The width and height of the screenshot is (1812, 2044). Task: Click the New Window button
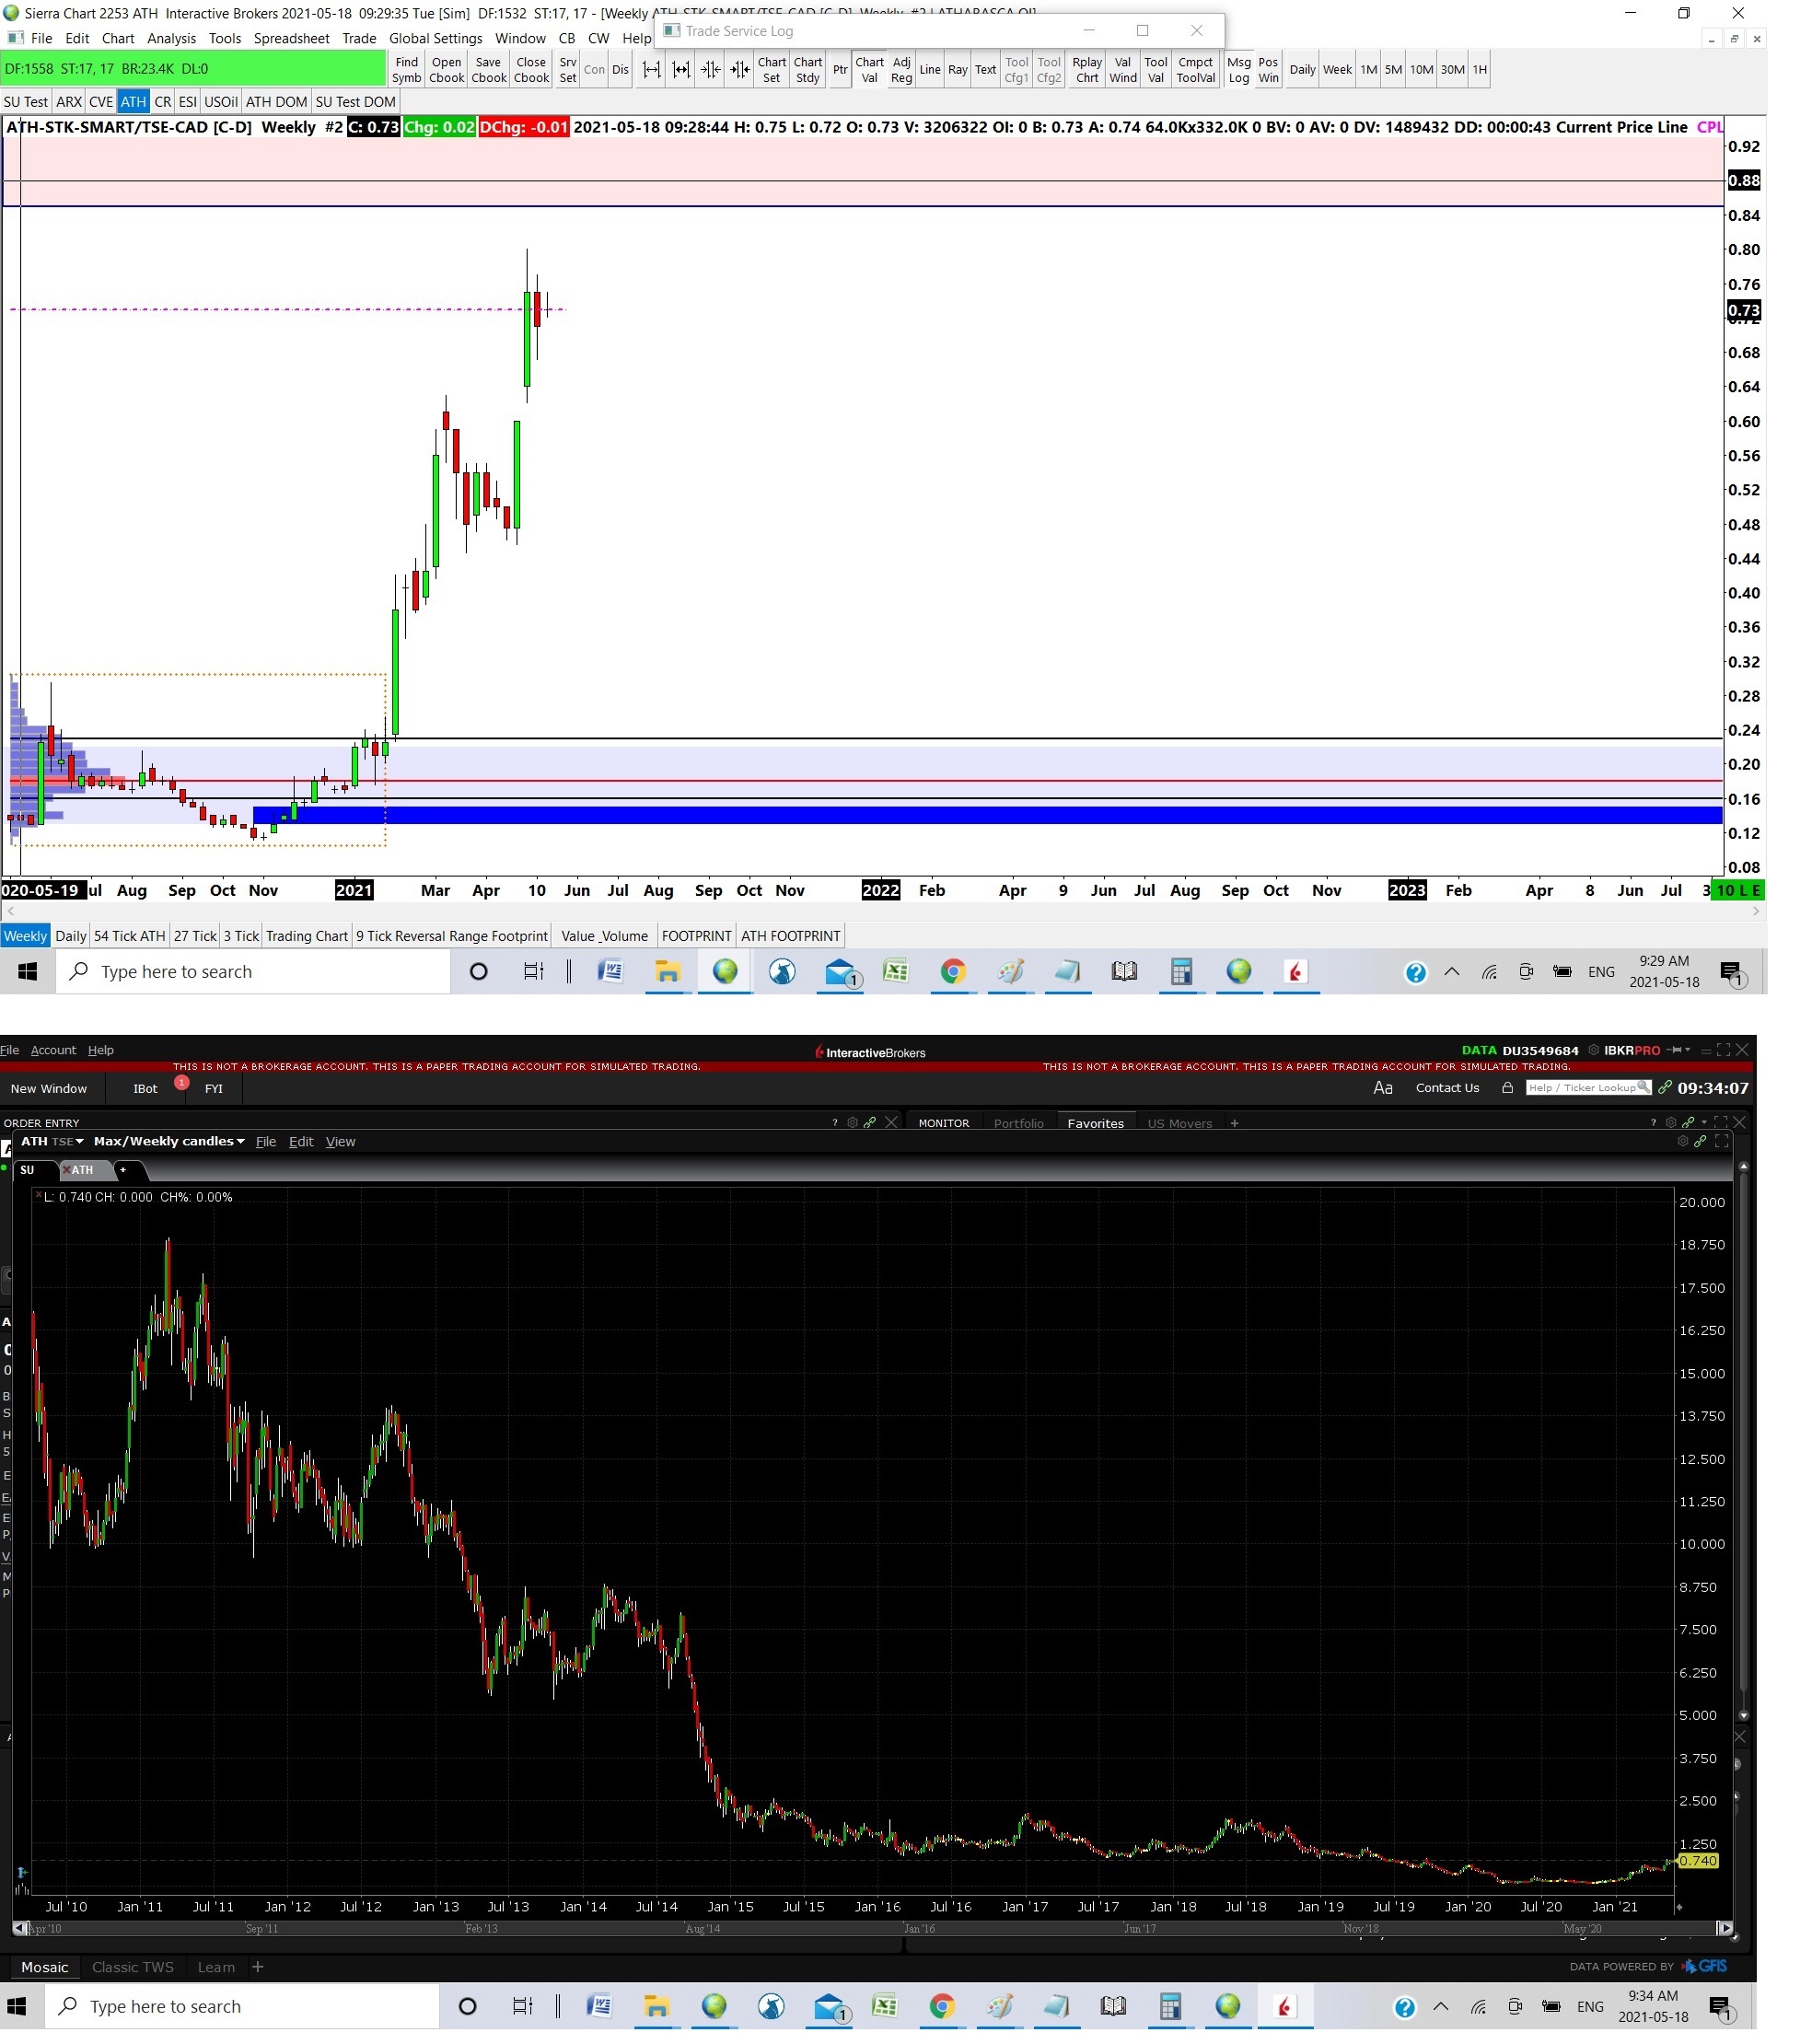(x=49, y=1088)
